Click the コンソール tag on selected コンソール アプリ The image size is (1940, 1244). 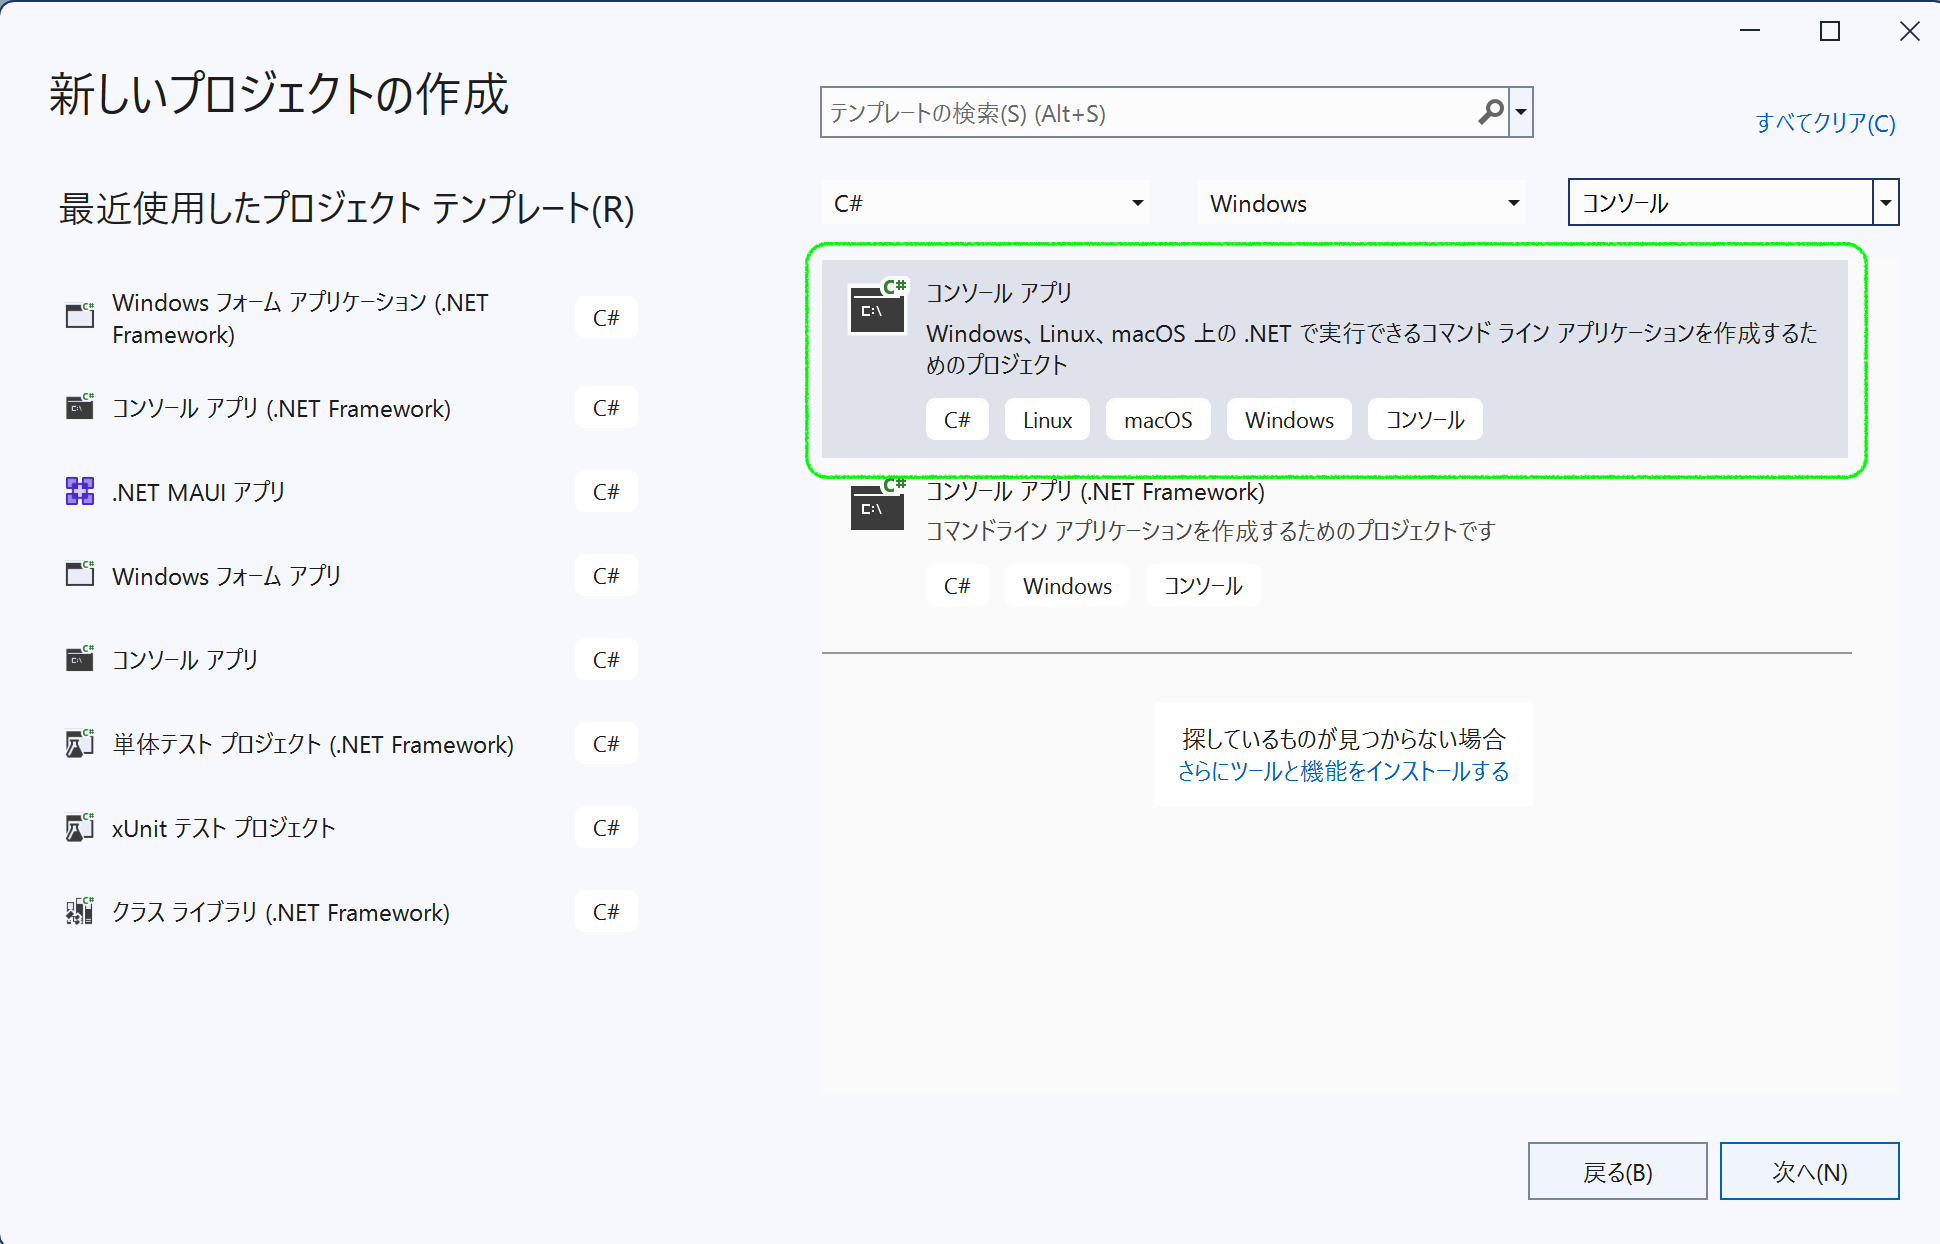tap(1425, 420)
